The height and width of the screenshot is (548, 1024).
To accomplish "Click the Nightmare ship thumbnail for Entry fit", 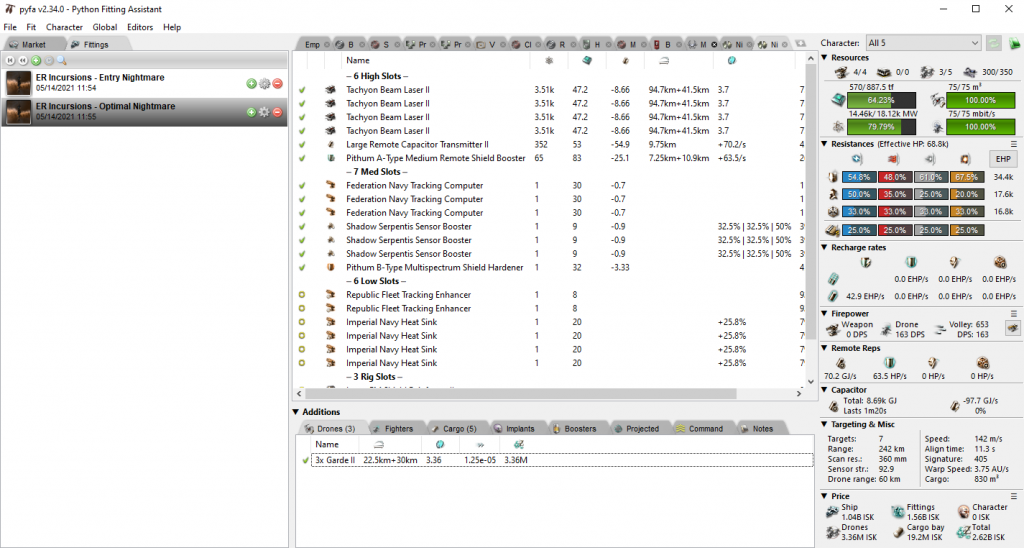I will click(18, 83).
